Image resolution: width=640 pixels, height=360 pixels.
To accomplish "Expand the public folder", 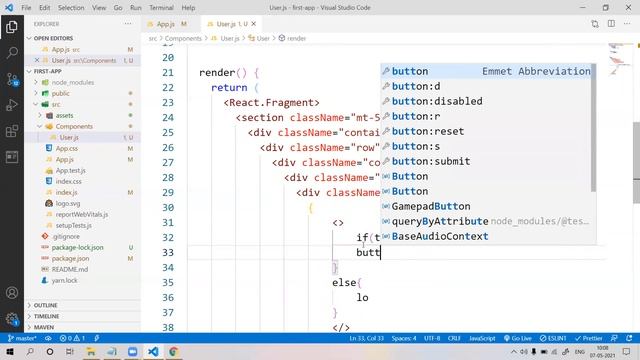I will pos(60,93).
